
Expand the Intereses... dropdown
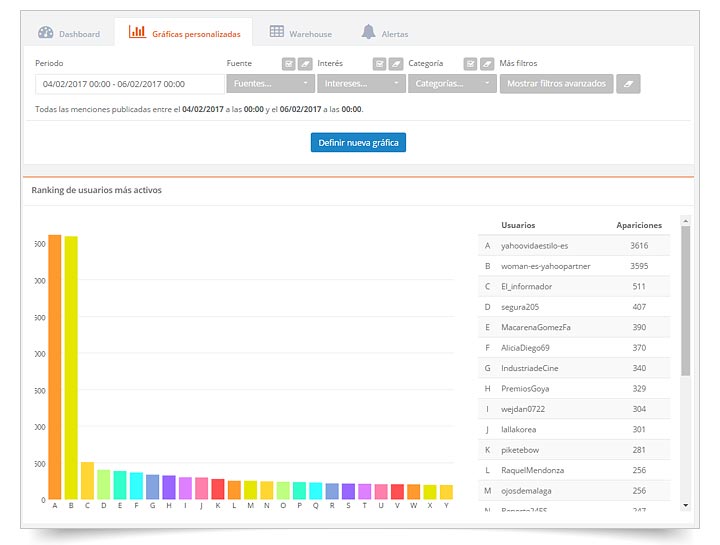coord(361,84)
